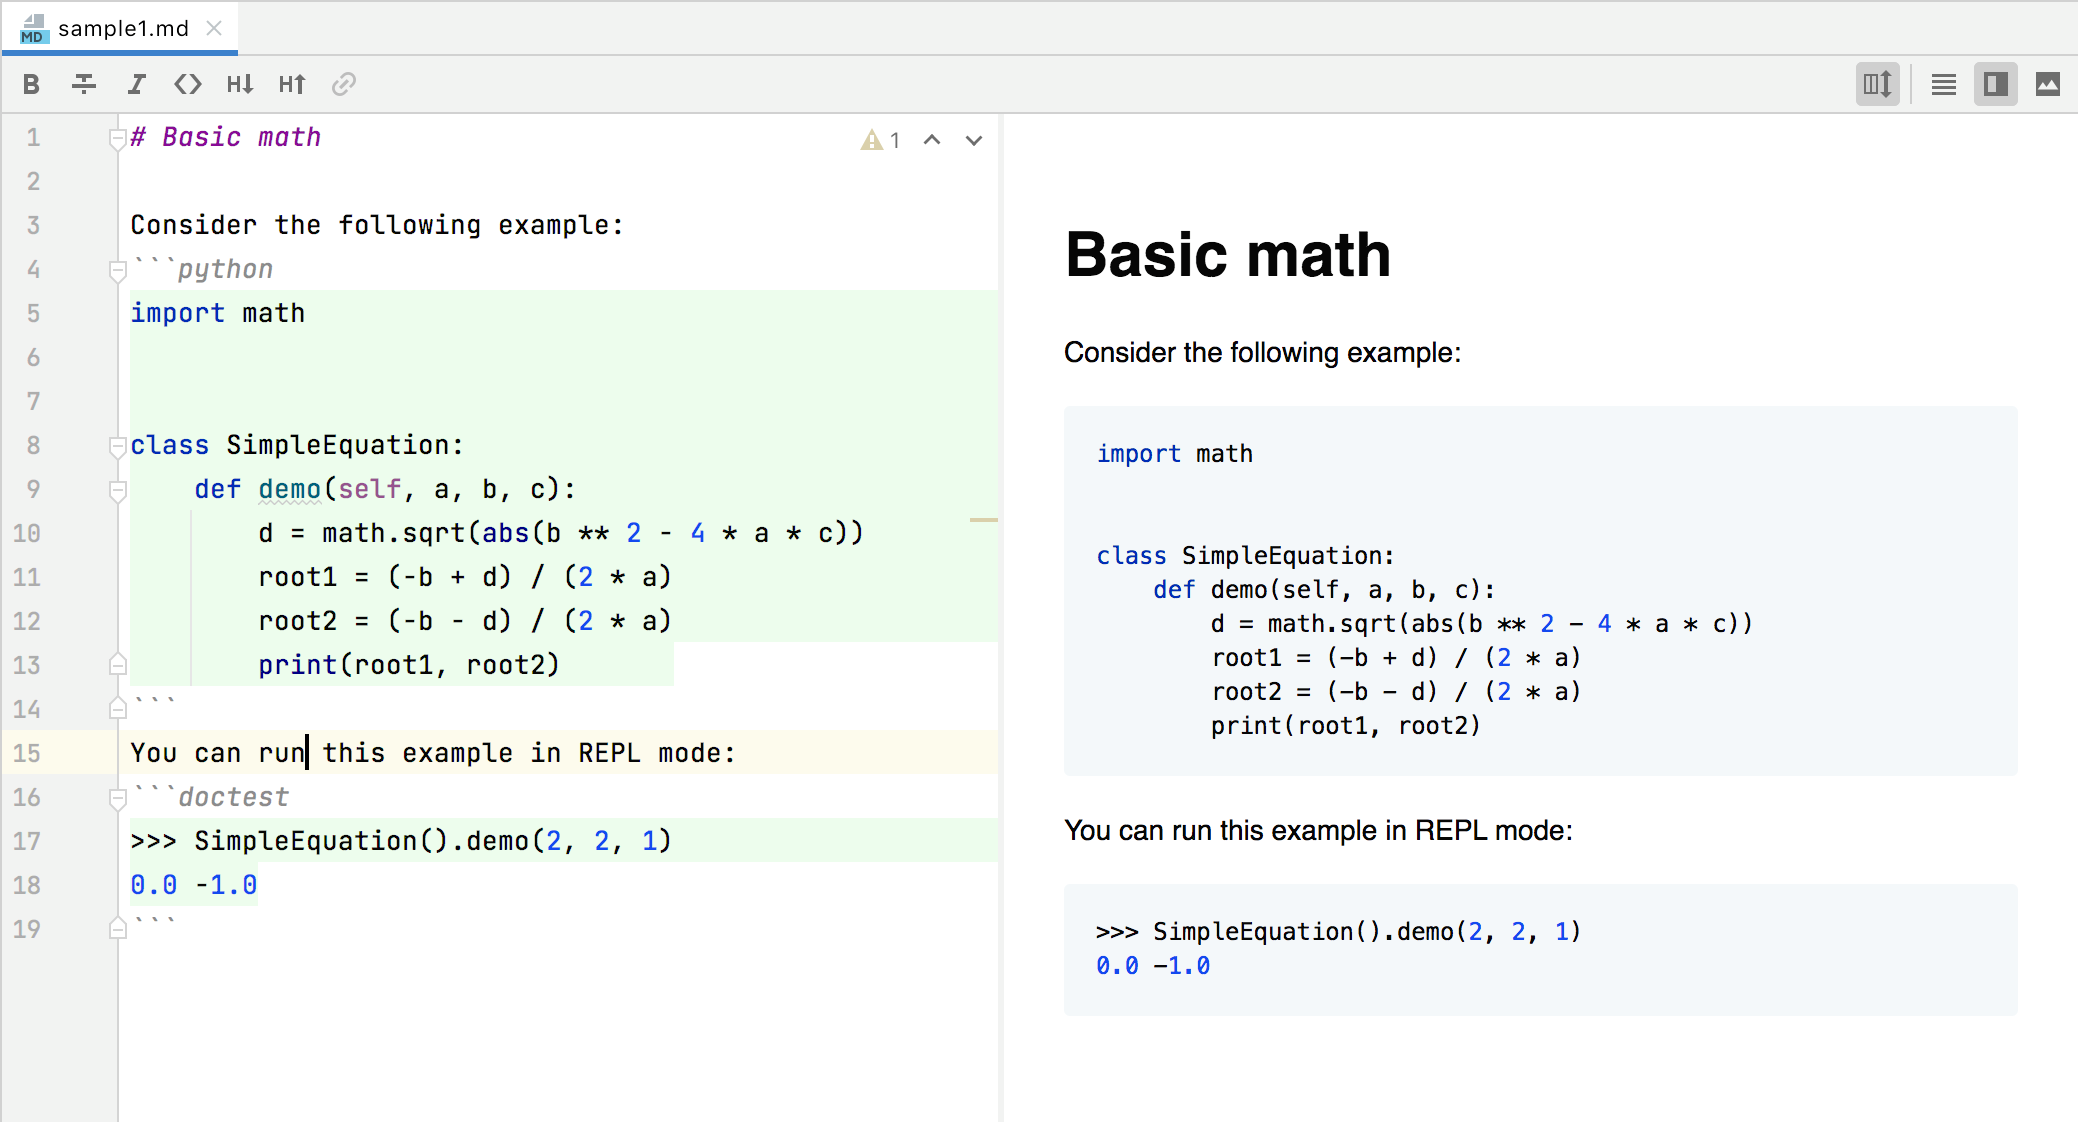Click '0.0 -1.0' output in editor
The height and width of the screenshot is (1122, 2078).
(194, 885)
